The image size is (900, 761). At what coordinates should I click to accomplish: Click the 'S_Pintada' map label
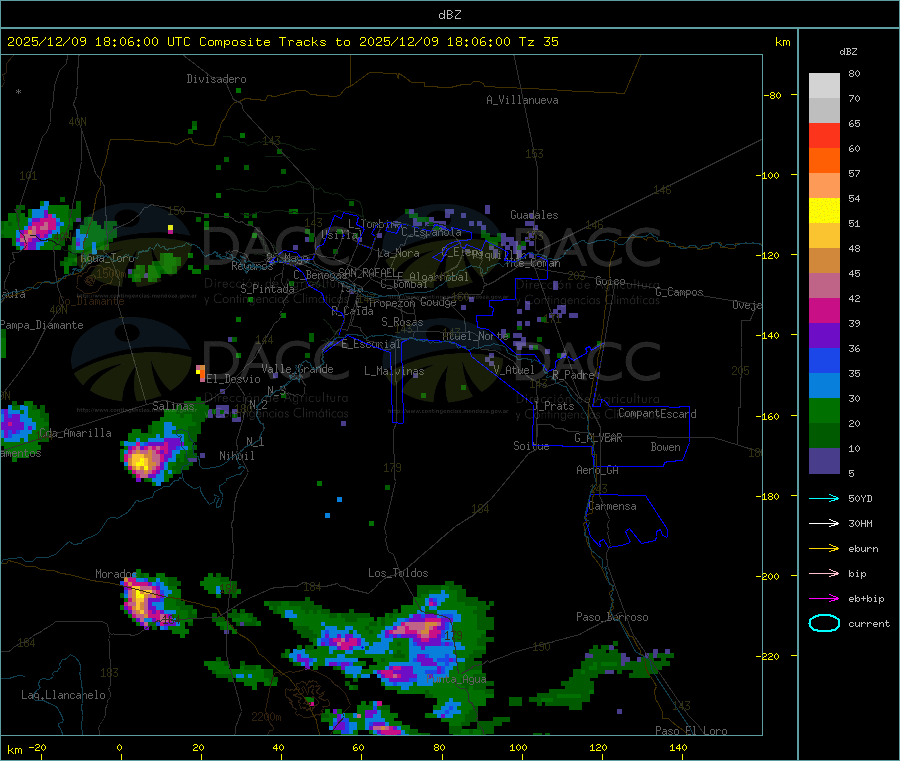[267, 289]
